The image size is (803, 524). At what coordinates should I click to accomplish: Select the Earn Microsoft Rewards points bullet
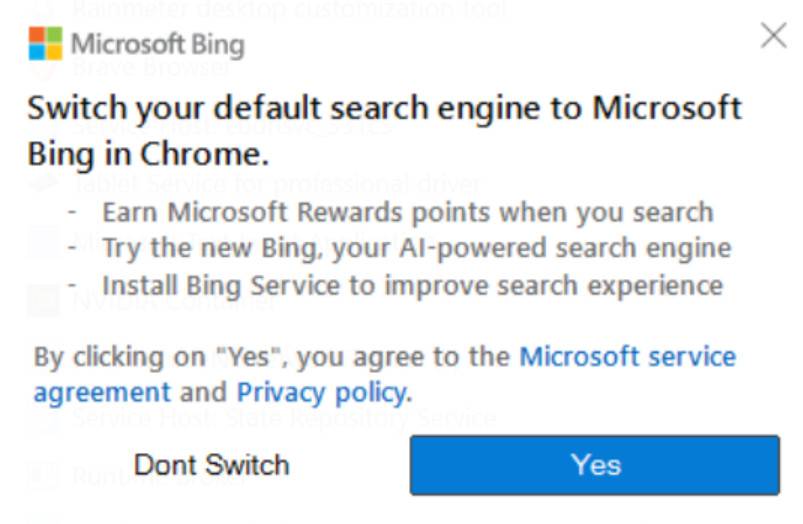coord(407,212)
